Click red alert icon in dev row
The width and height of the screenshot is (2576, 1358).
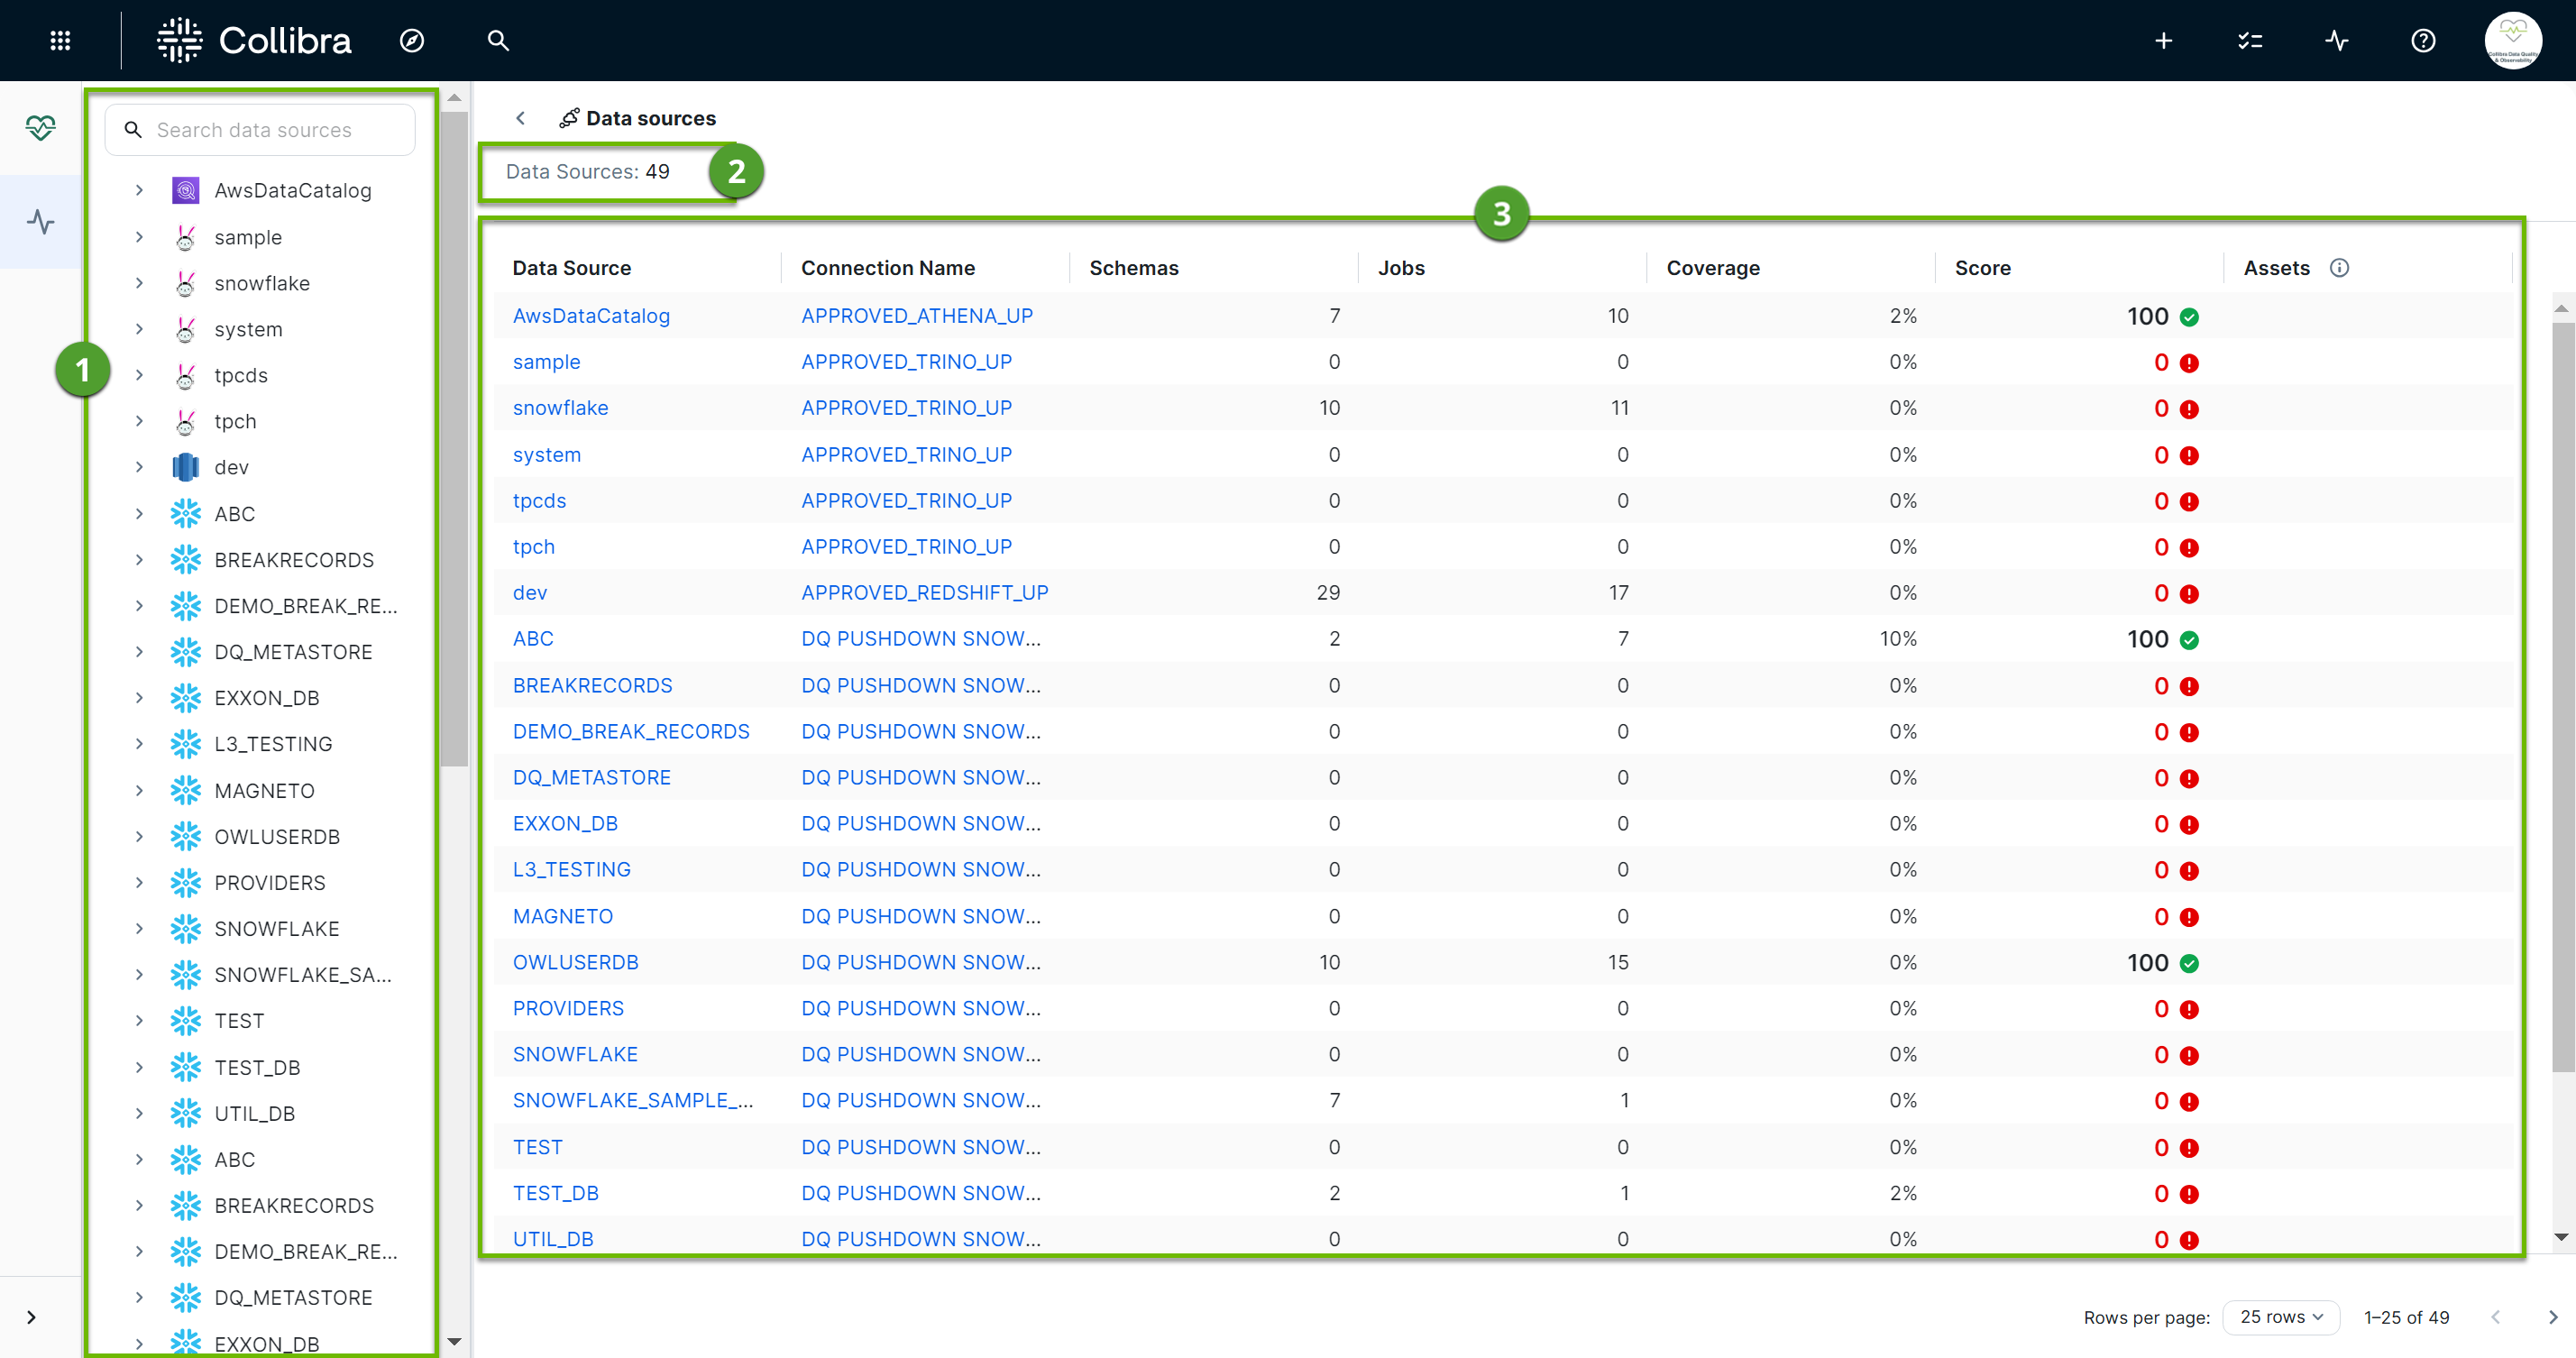tap(2189, 594)
